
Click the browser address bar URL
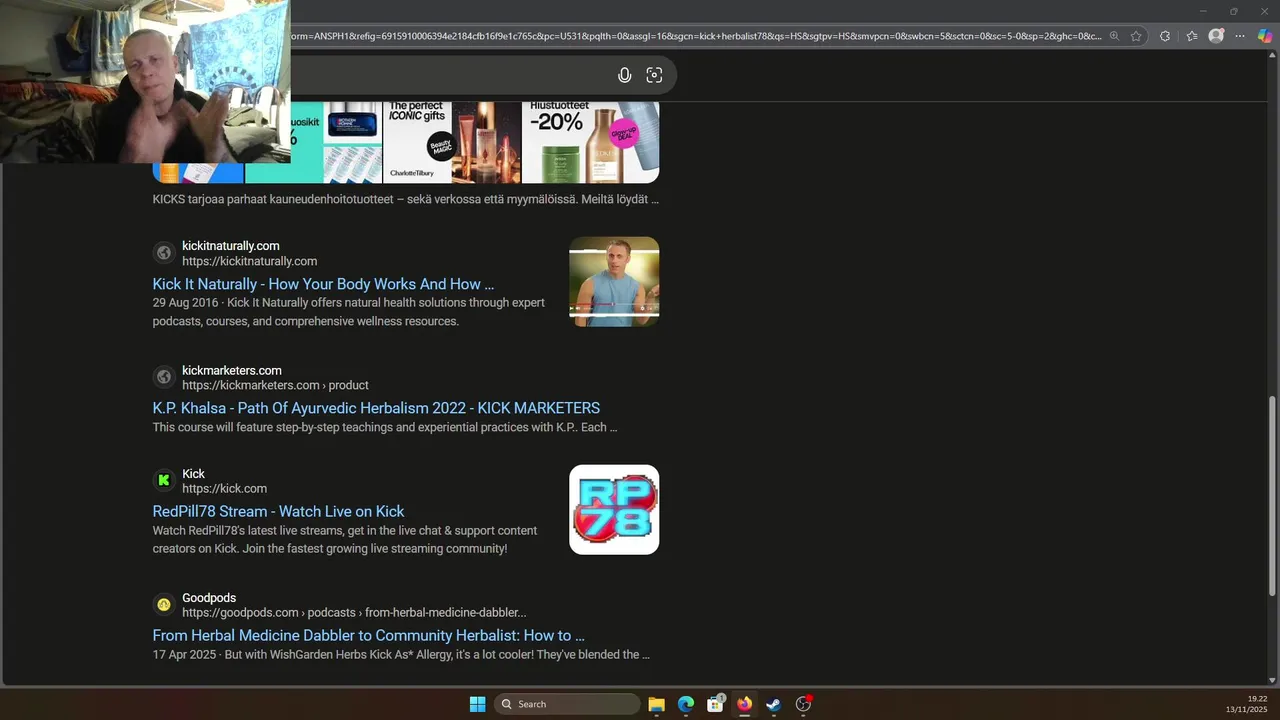(696, 36)
